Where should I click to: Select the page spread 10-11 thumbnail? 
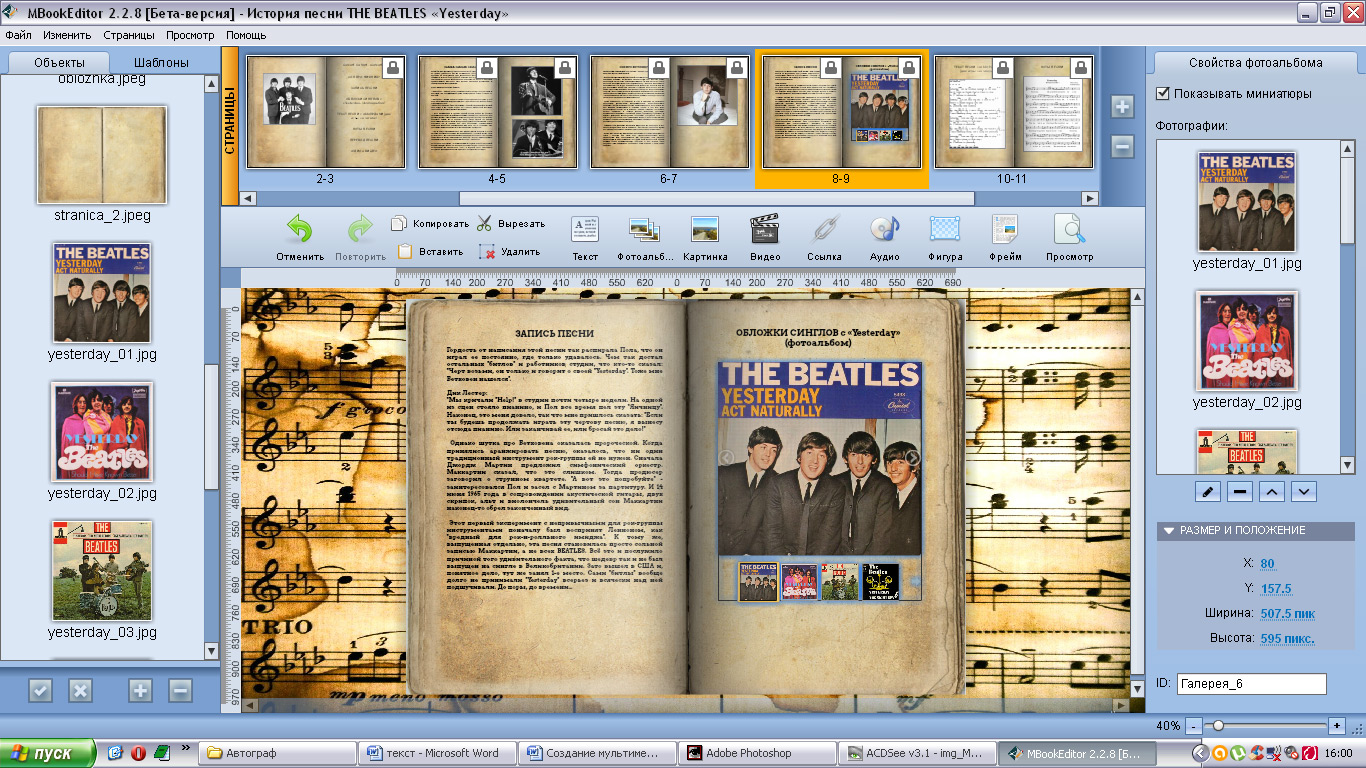tap(1014, 112)
